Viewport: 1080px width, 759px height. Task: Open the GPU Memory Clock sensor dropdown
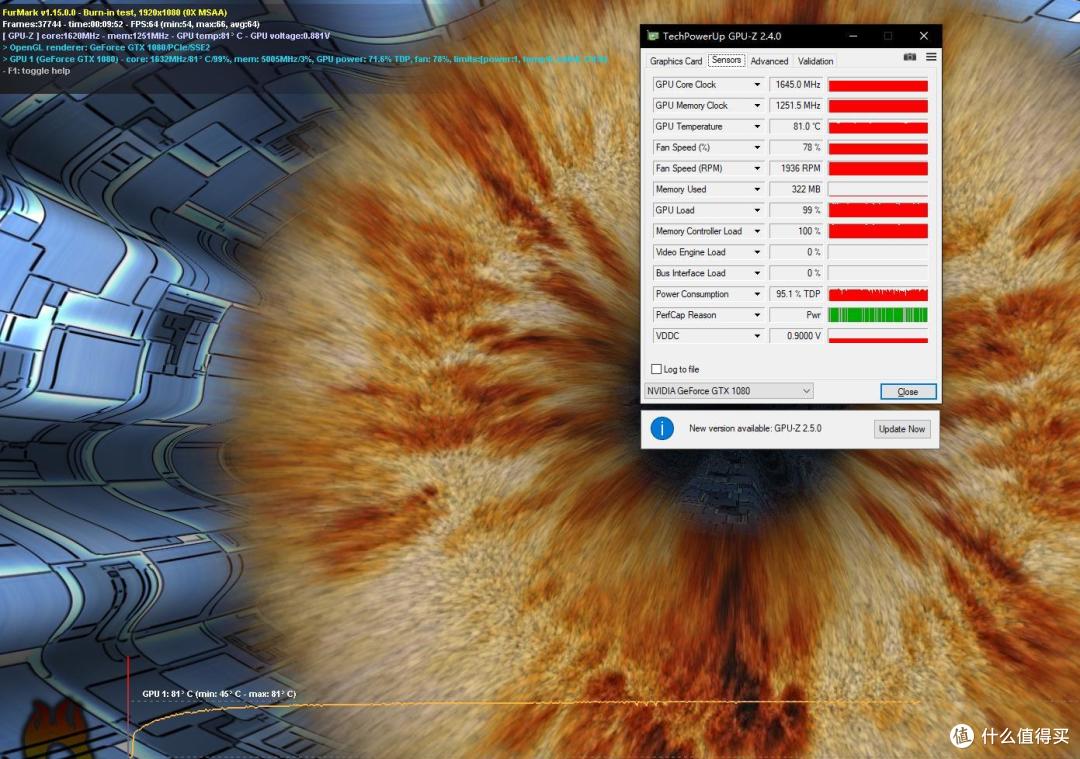pos(757,105)
